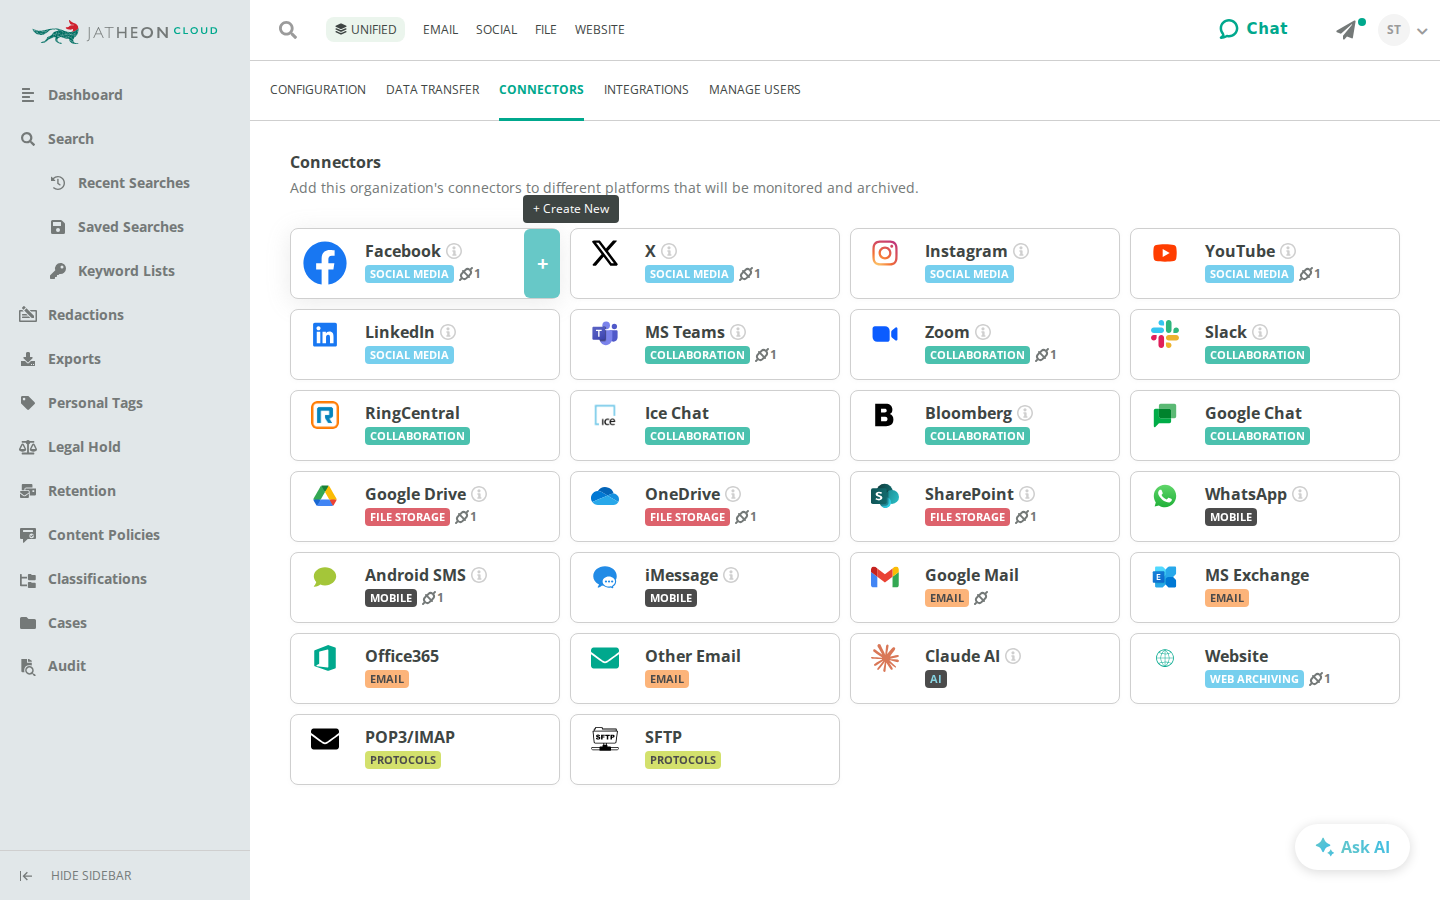The image size is (1440, 900).
Task: Click the SFTP connector icon
Action: tap(605, 739)
